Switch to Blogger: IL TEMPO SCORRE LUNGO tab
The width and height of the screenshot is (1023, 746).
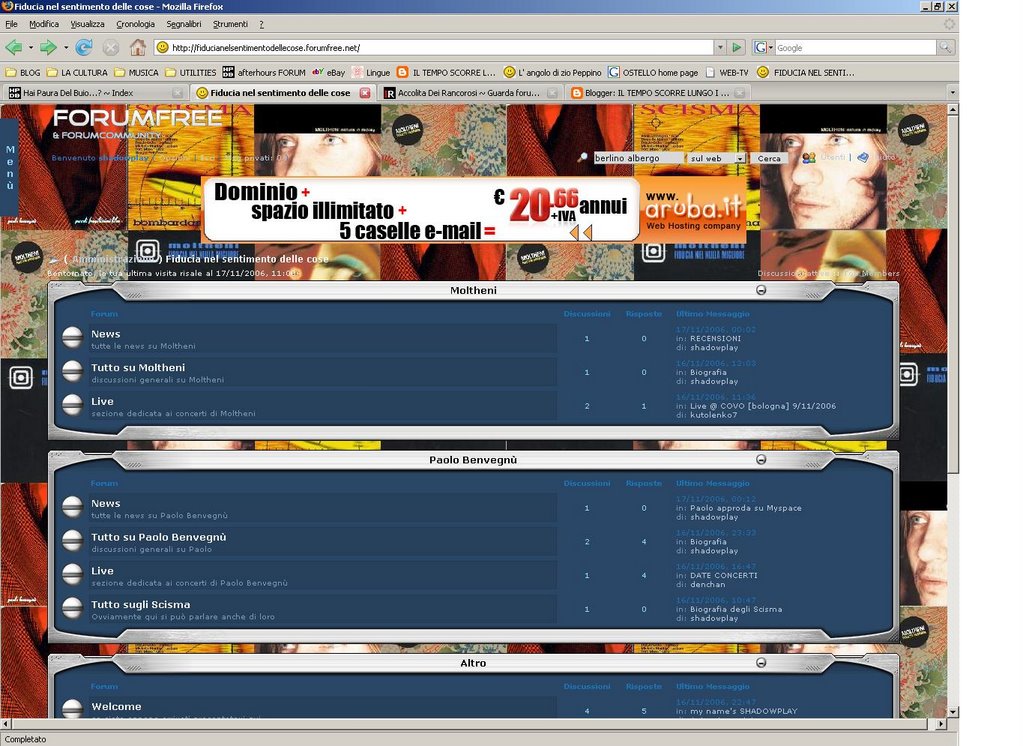pos(658,93)
